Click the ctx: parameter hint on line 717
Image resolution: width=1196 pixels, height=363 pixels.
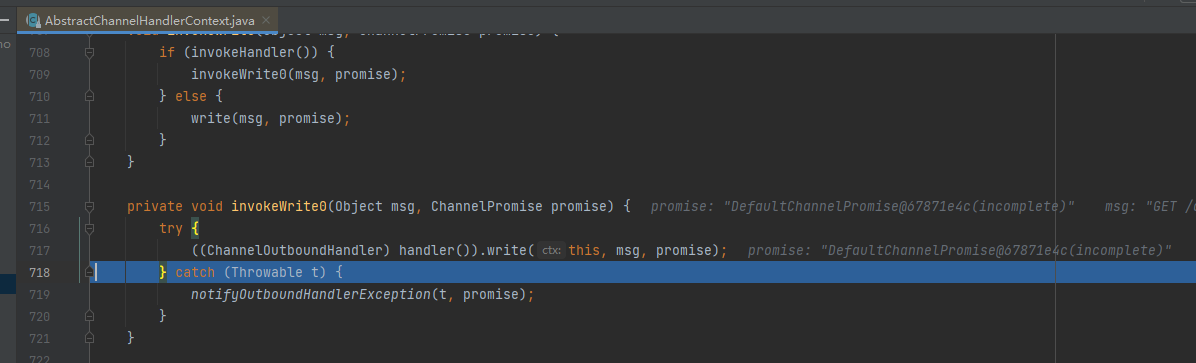(551, 250)
